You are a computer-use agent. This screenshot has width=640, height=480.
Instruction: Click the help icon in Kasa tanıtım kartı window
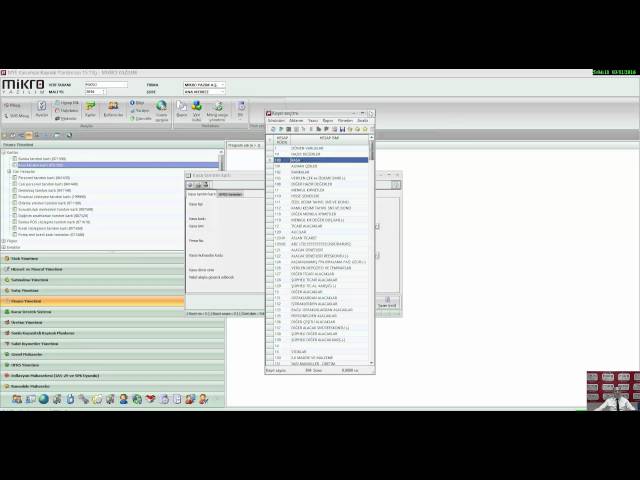(396, 185)
